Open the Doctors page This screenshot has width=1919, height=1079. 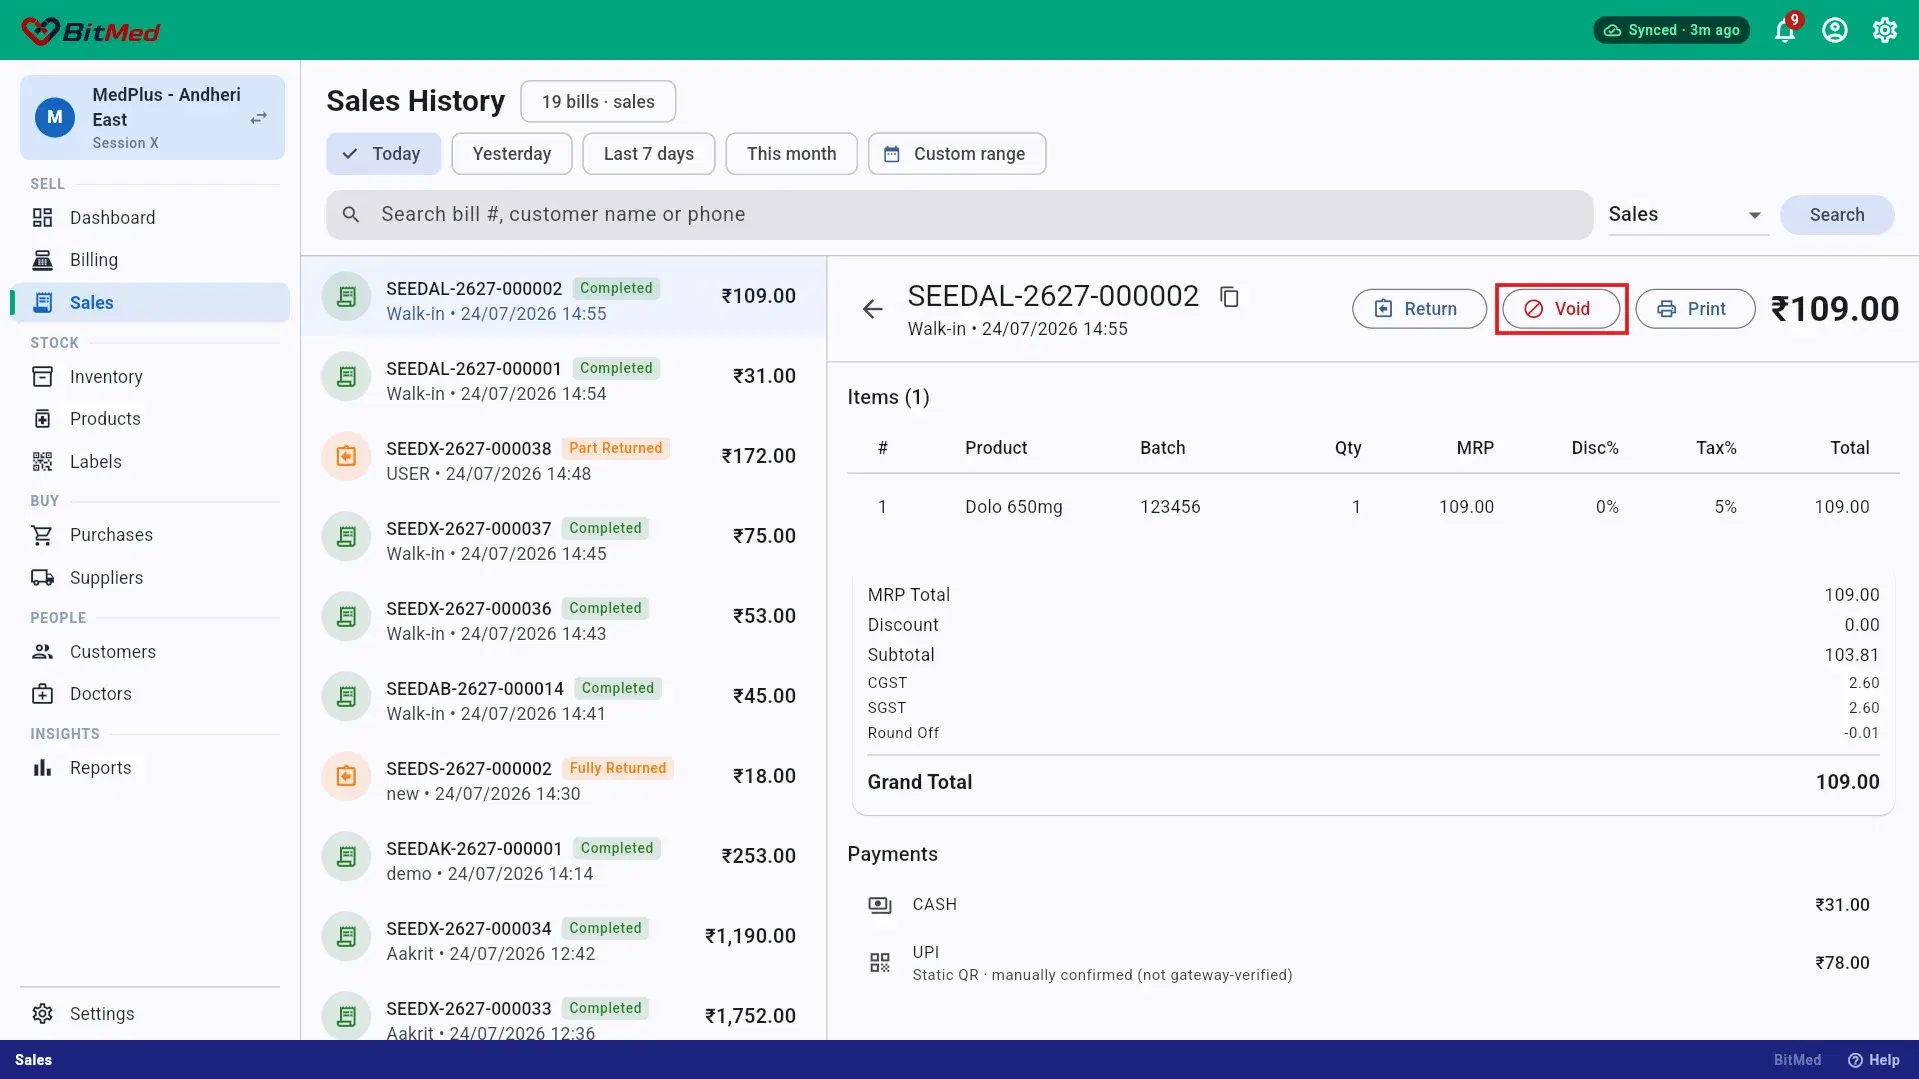coord(150,694)
